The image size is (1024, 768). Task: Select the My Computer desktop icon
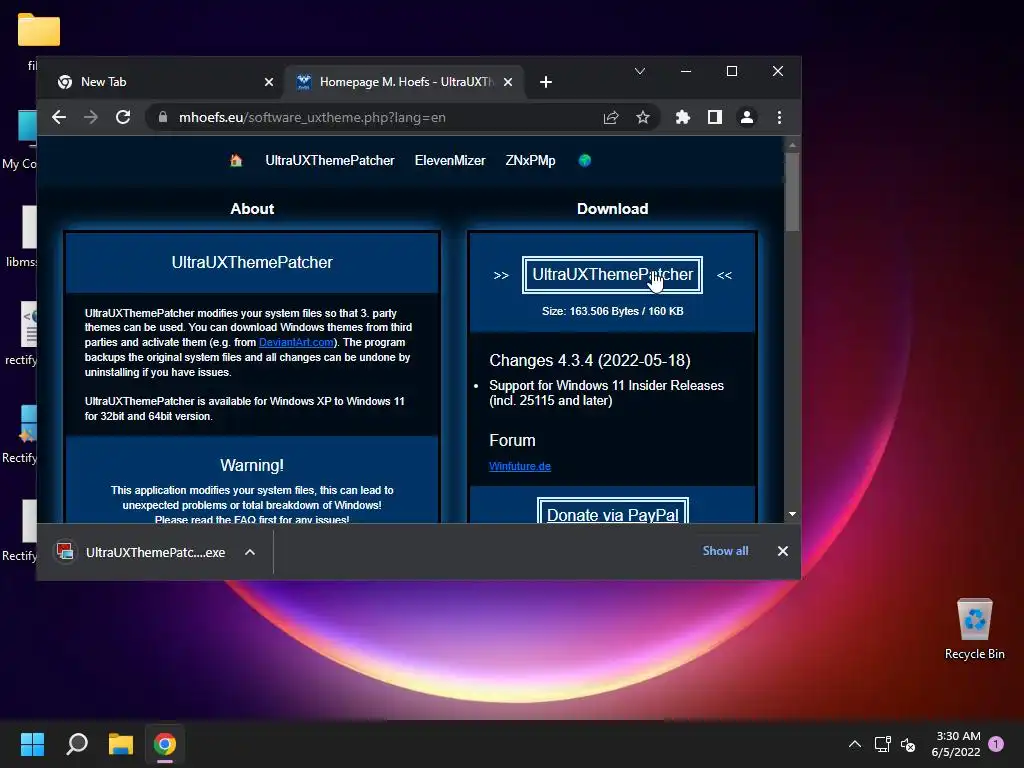20,140
